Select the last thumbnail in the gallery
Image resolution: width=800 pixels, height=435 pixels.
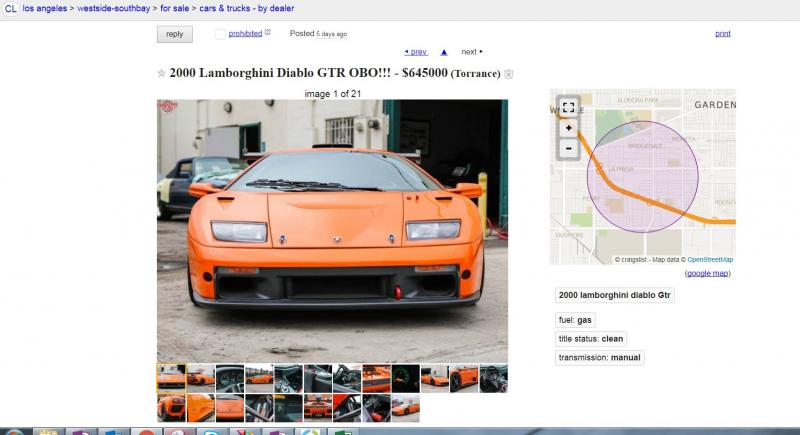(406, 408)
